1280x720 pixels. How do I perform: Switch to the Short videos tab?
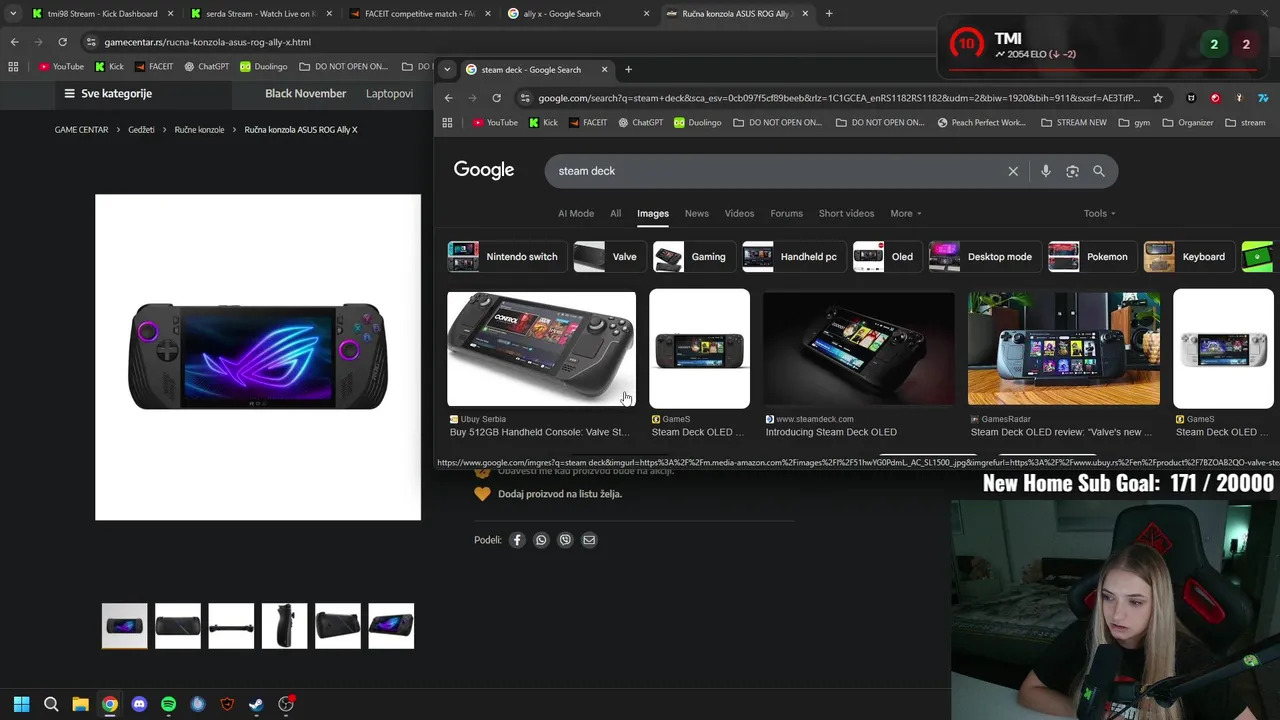click(846, 213)
